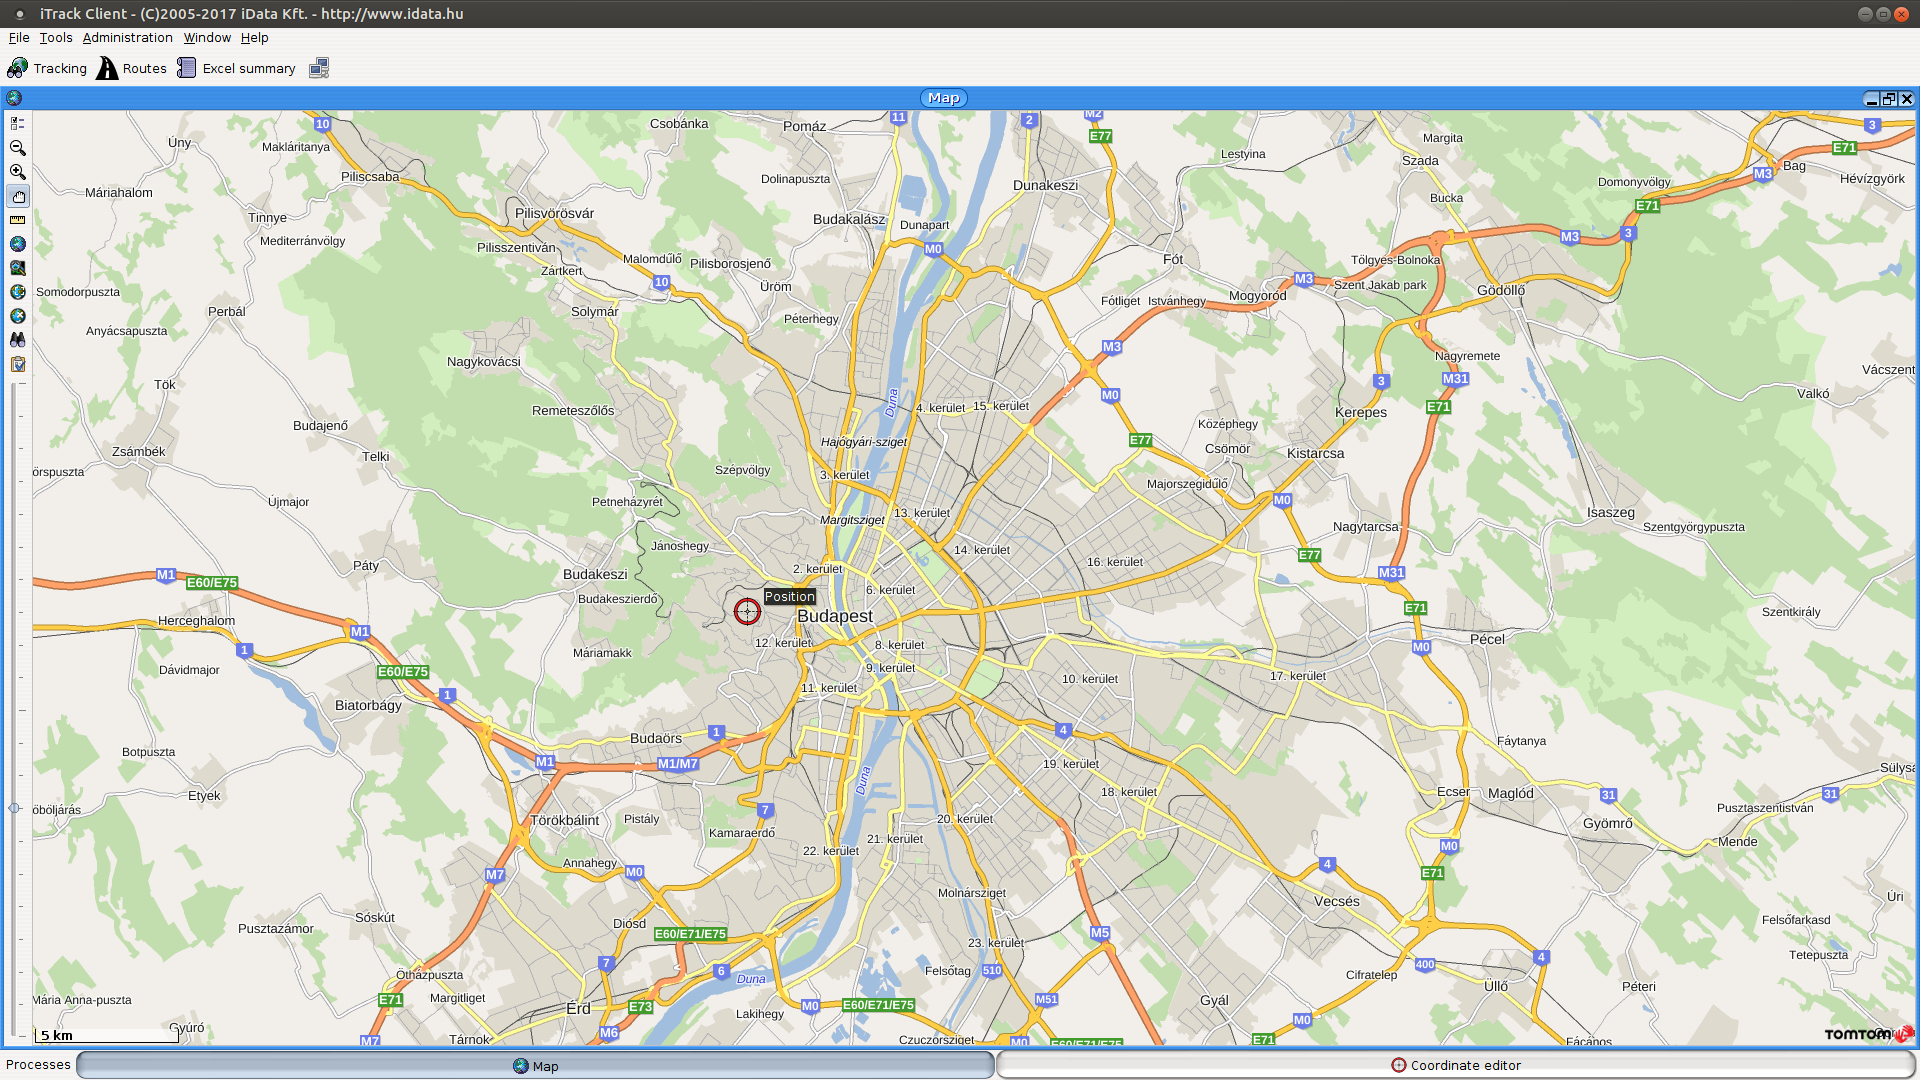Click the red Position marker on map
1920x1080 pixels.
tap(747, 611)
